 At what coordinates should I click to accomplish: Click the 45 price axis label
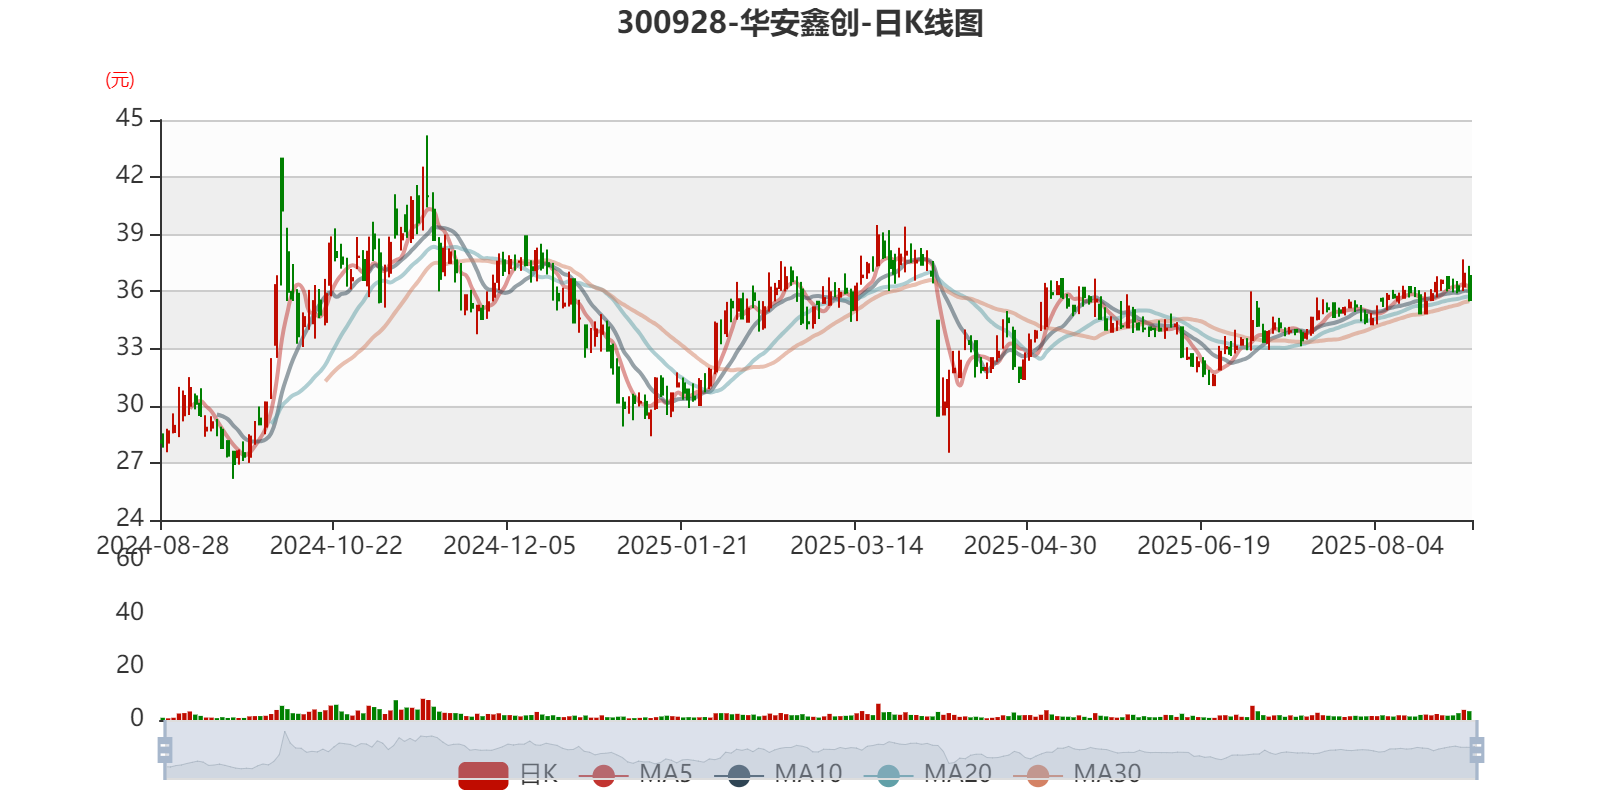tap(130, 119)
